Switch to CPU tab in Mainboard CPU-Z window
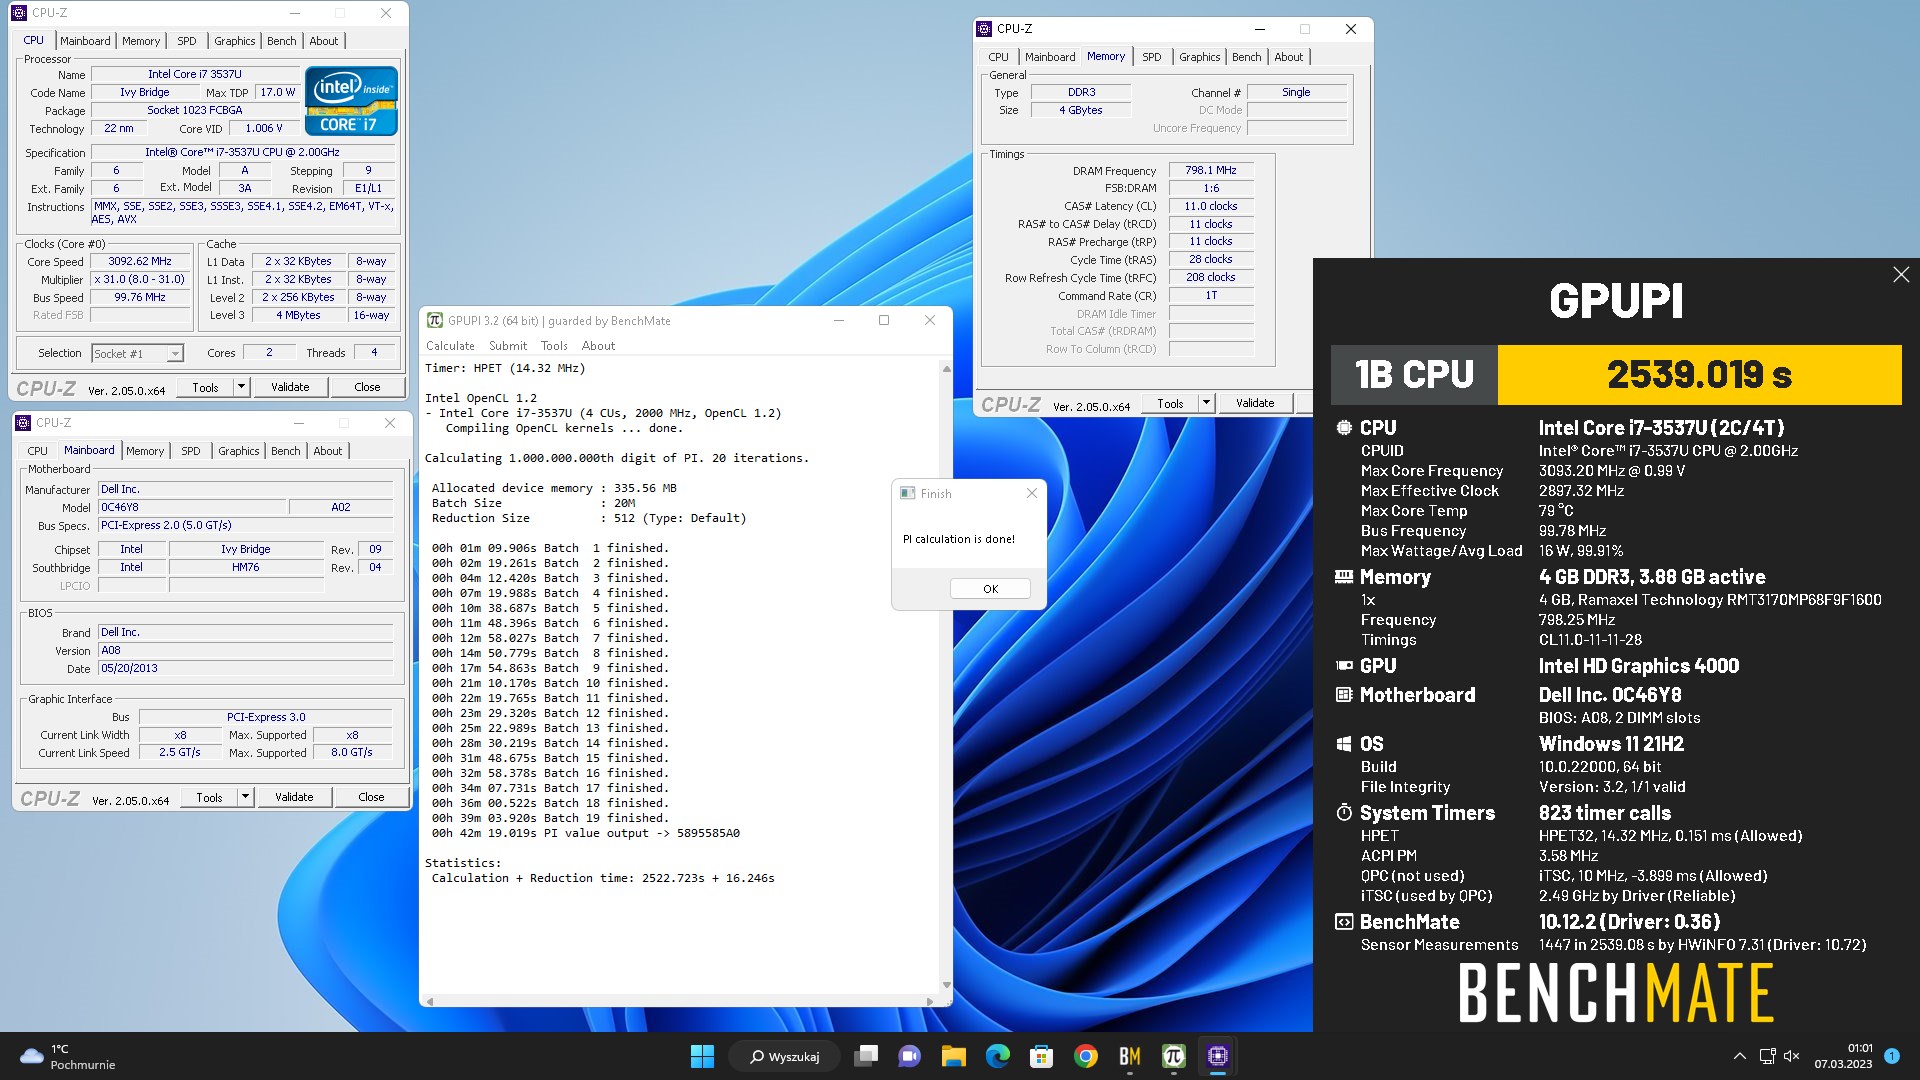Screen dimensions: 1920x1080 [37, 451]
